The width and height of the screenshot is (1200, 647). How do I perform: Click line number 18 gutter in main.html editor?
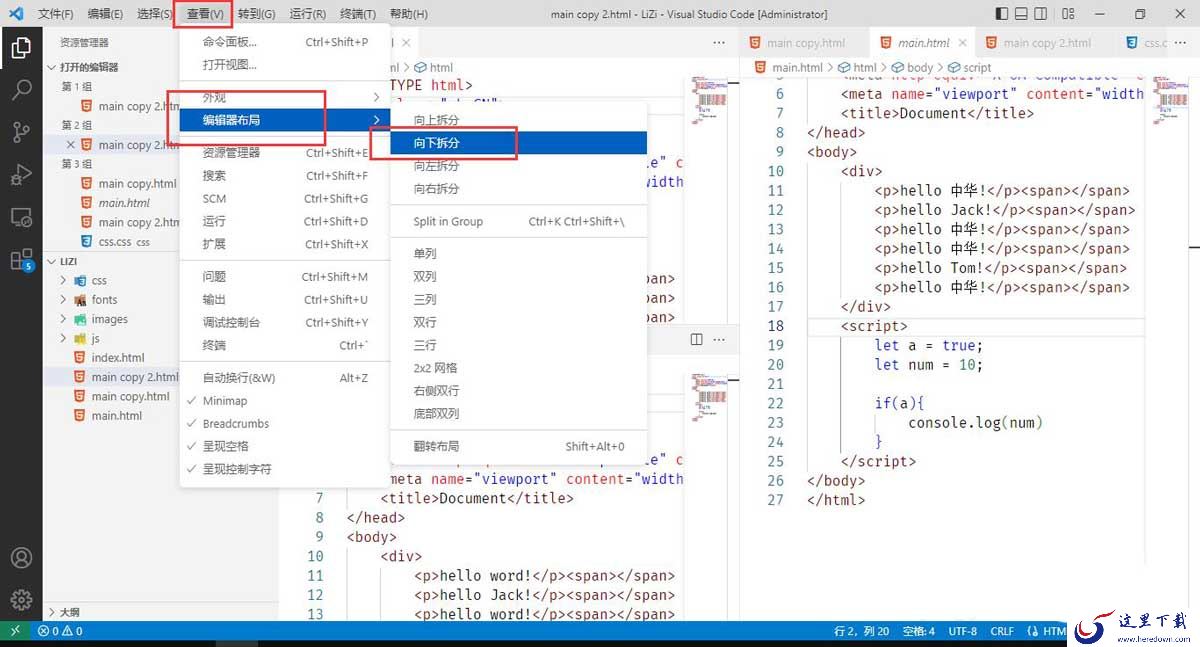pyautogui.click(x=776, y=326)
